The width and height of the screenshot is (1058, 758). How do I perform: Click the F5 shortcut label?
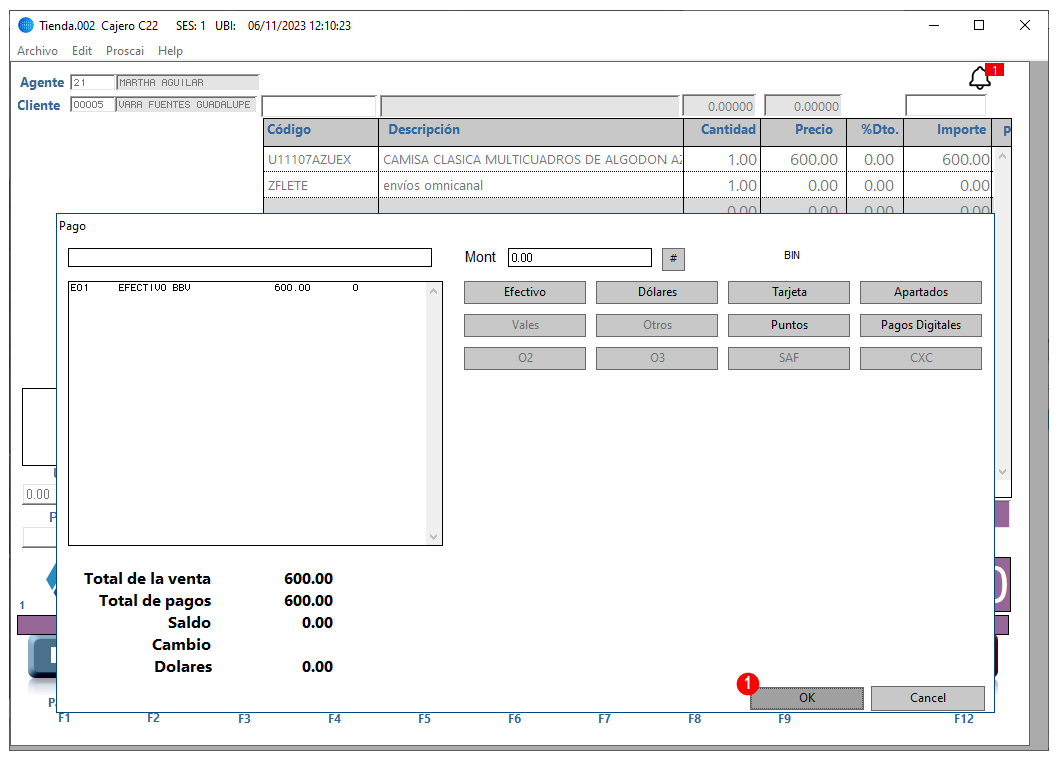point(424,719)
